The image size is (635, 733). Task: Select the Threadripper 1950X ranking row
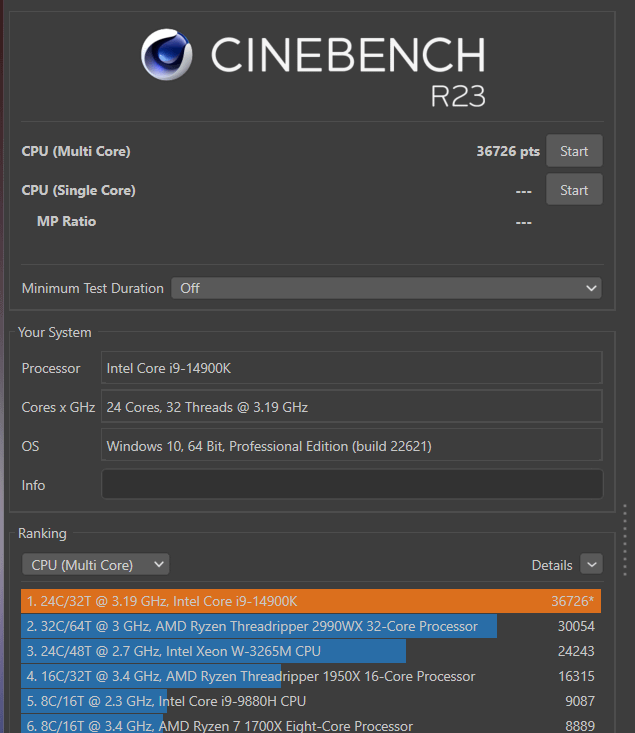point(311,676)
